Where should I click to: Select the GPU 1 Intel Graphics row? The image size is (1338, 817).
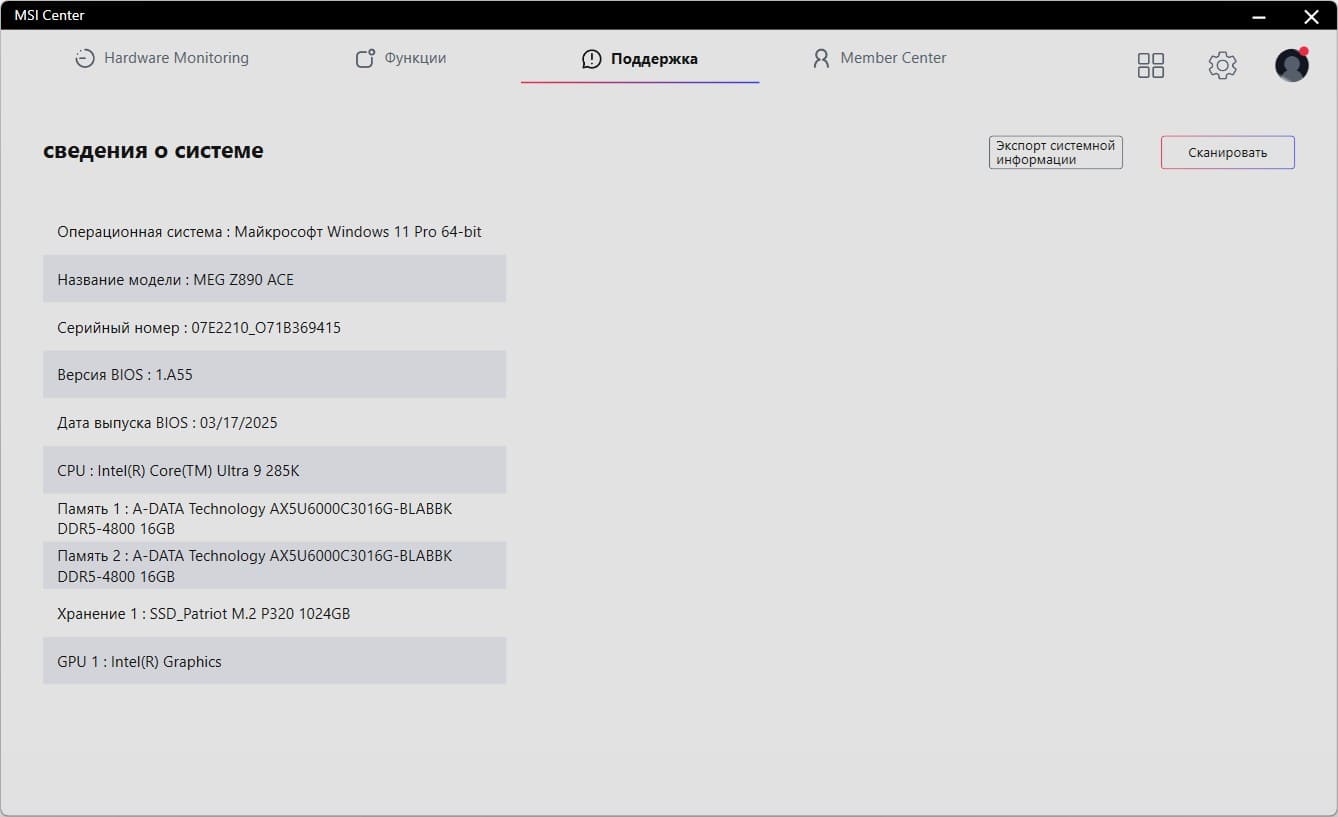tap(274, 661)
